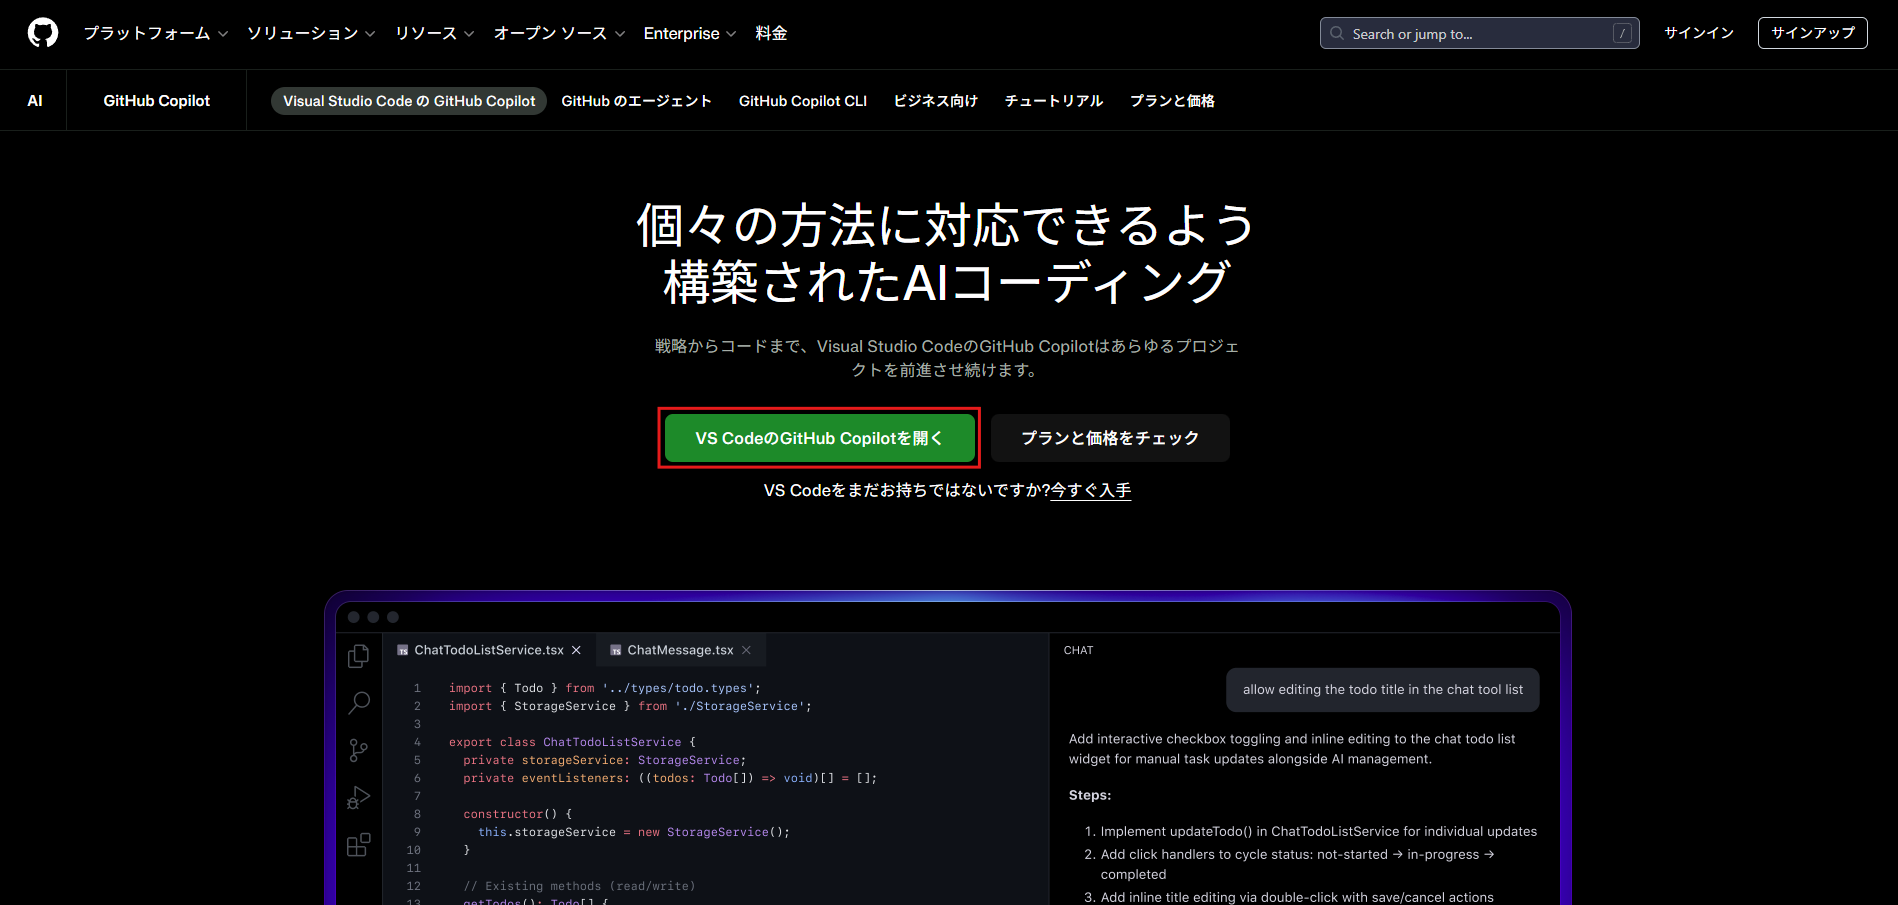This screenshot has height=905, width=1898.
Task: Click the サインアップ button
Action: click(x=1812, y=33)
